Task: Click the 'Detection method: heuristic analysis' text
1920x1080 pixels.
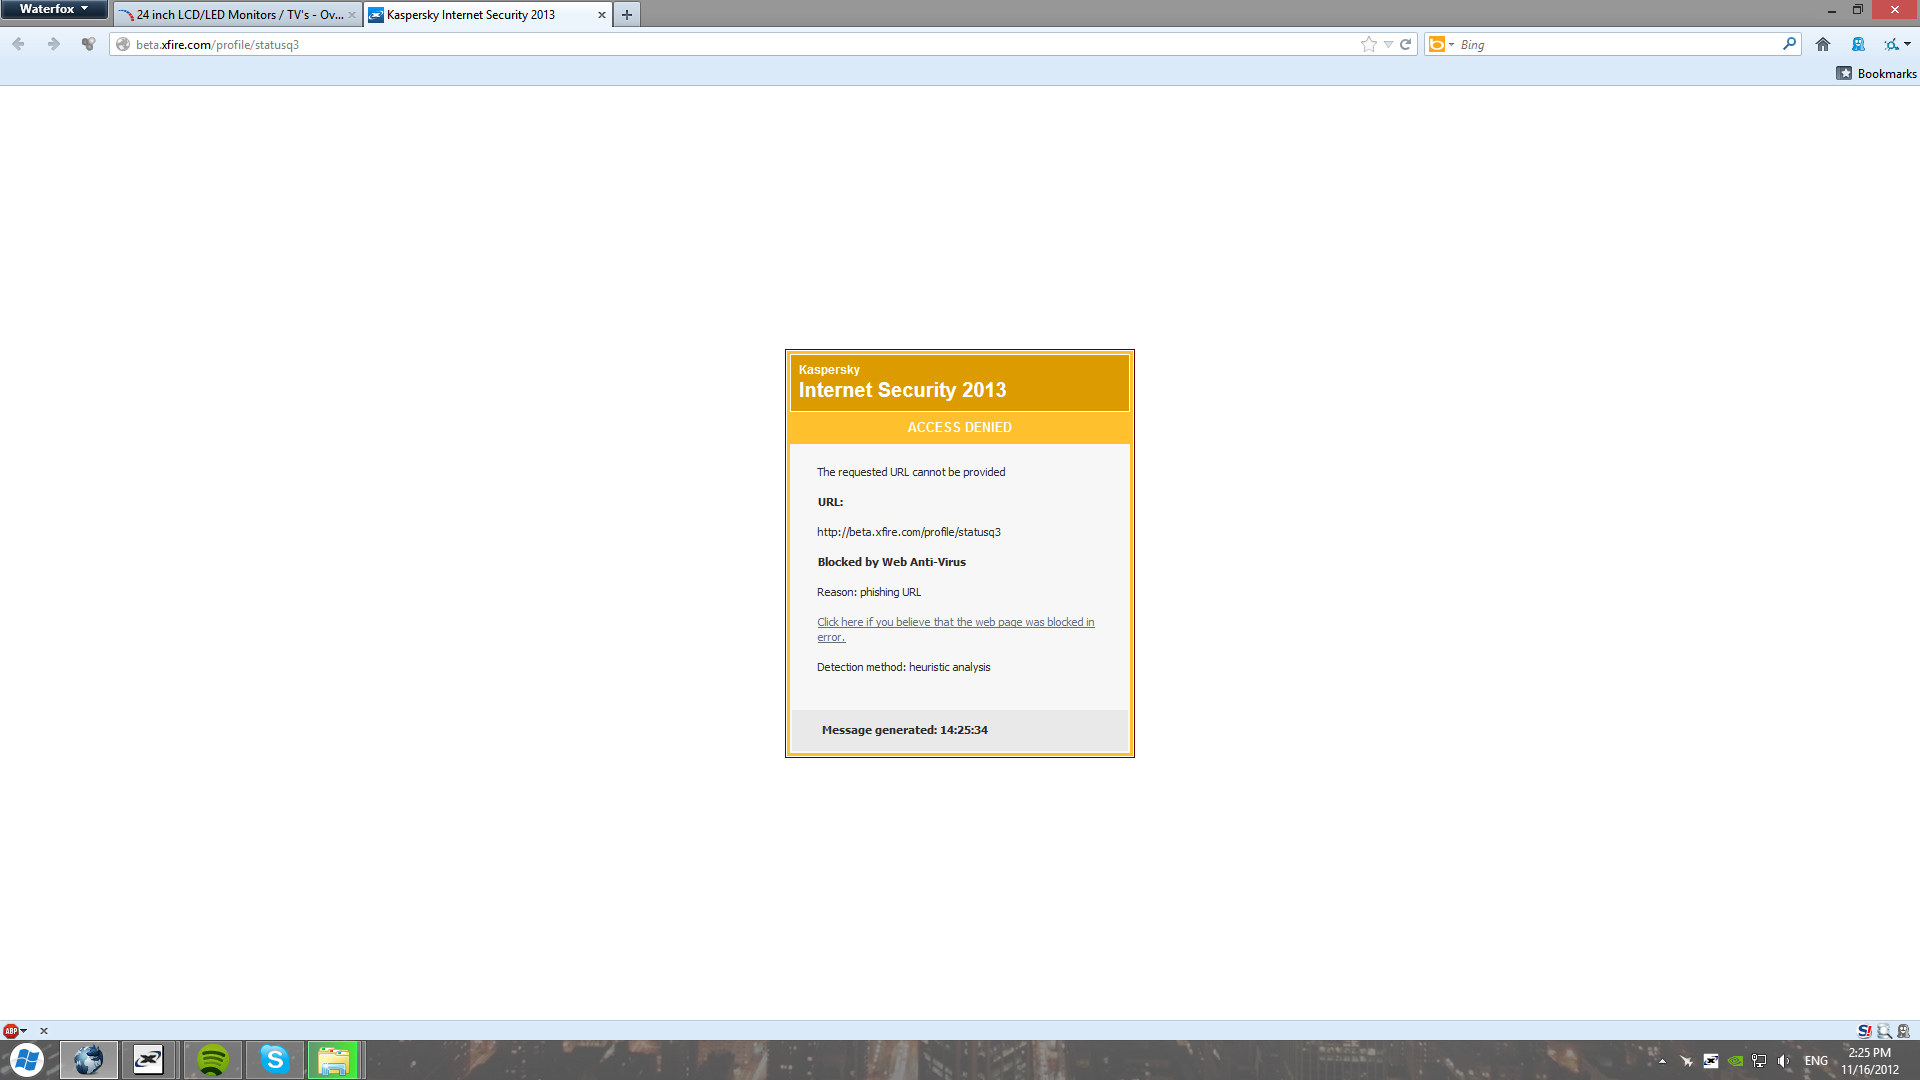Action: click(x=903, y=667)
